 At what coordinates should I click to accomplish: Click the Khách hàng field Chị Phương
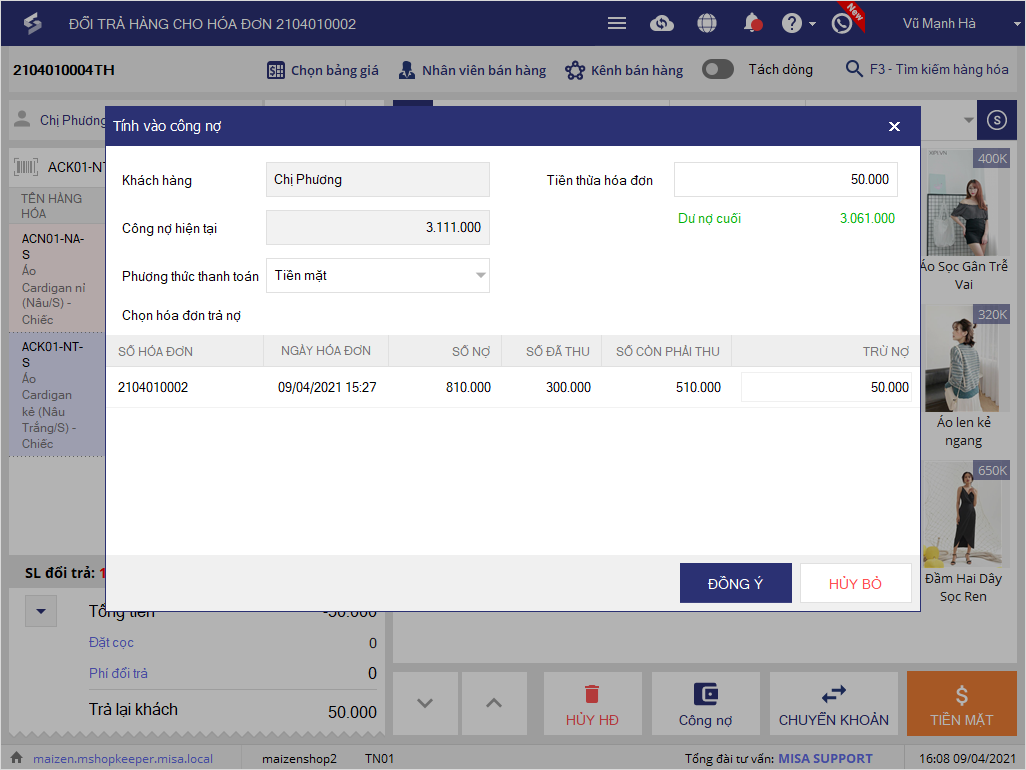pos(378,179)
